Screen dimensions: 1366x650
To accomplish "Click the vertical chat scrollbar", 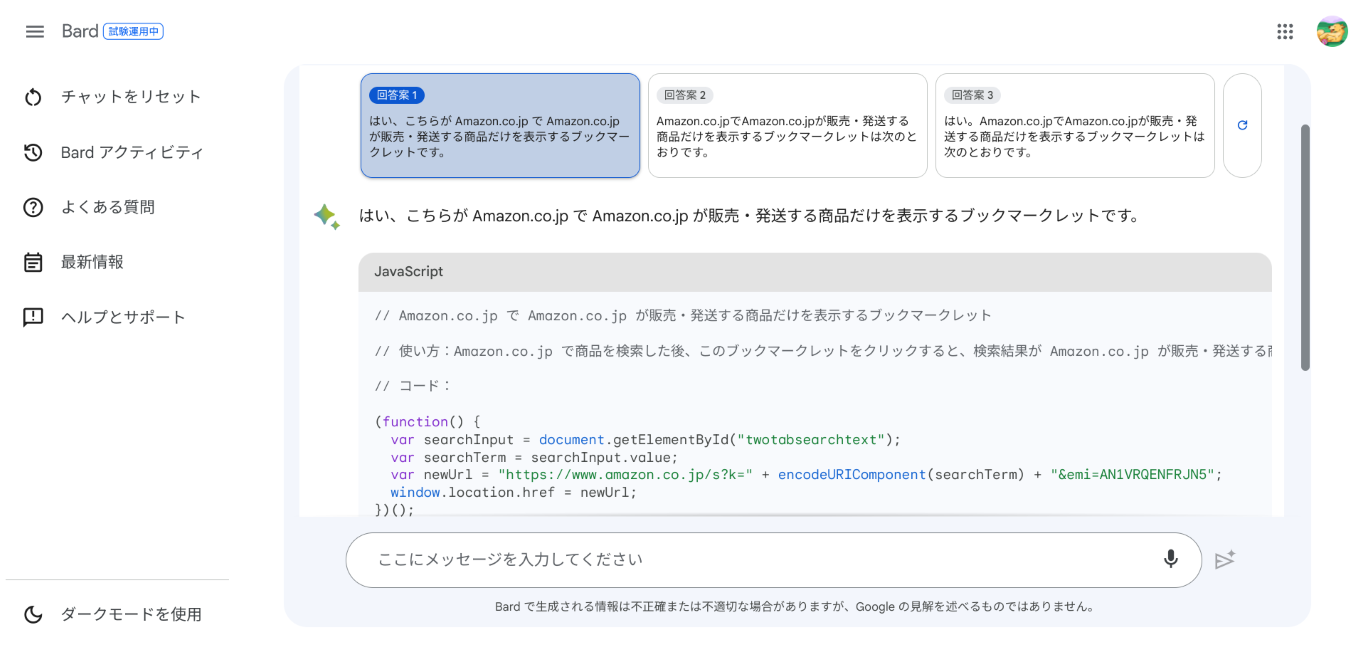I will [1305, 247].
